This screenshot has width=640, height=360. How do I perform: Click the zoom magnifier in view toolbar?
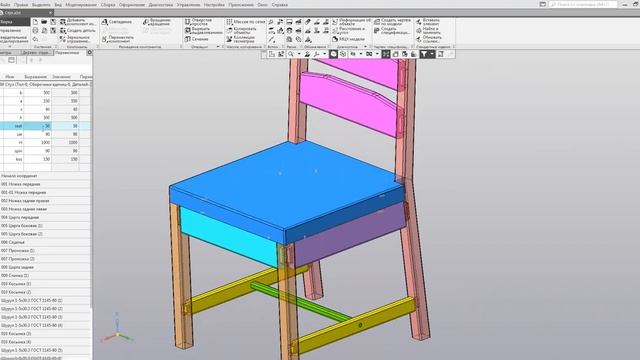click(x=291, y=54)
